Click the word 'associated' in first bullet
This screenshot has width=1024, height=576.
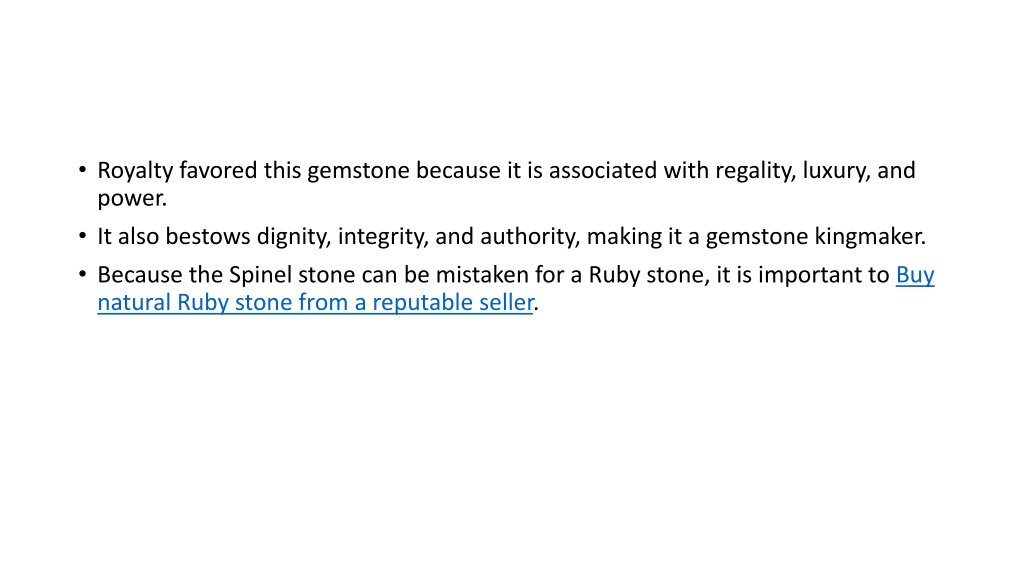tap(602, 171)
